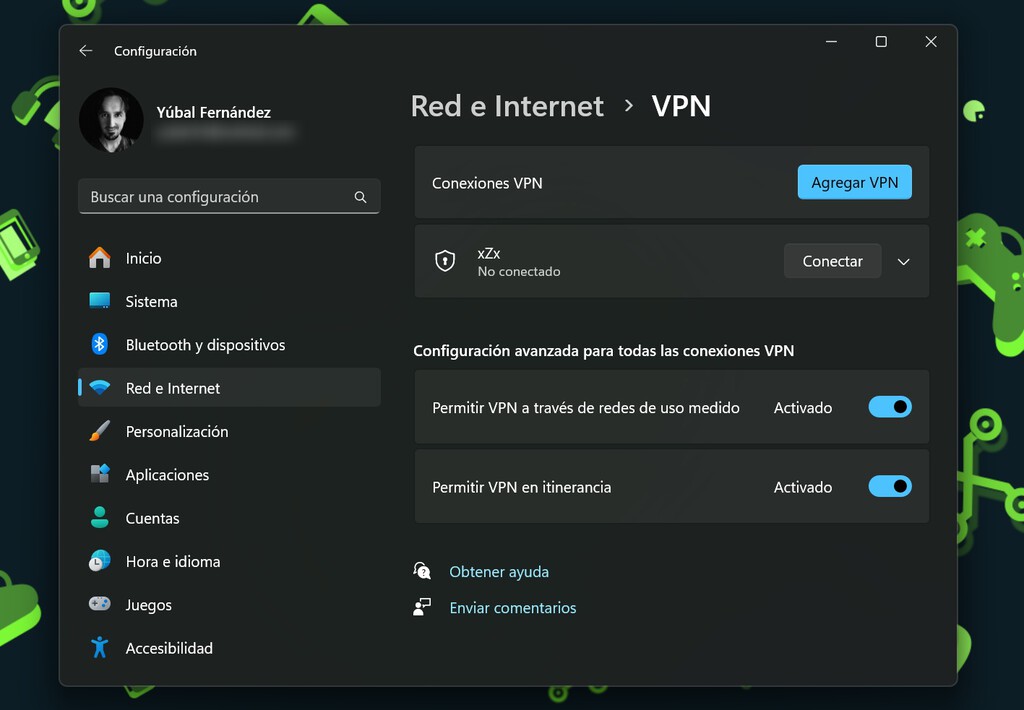
Task: Open the Enviar comentarios link
Action: coord(513,607)
